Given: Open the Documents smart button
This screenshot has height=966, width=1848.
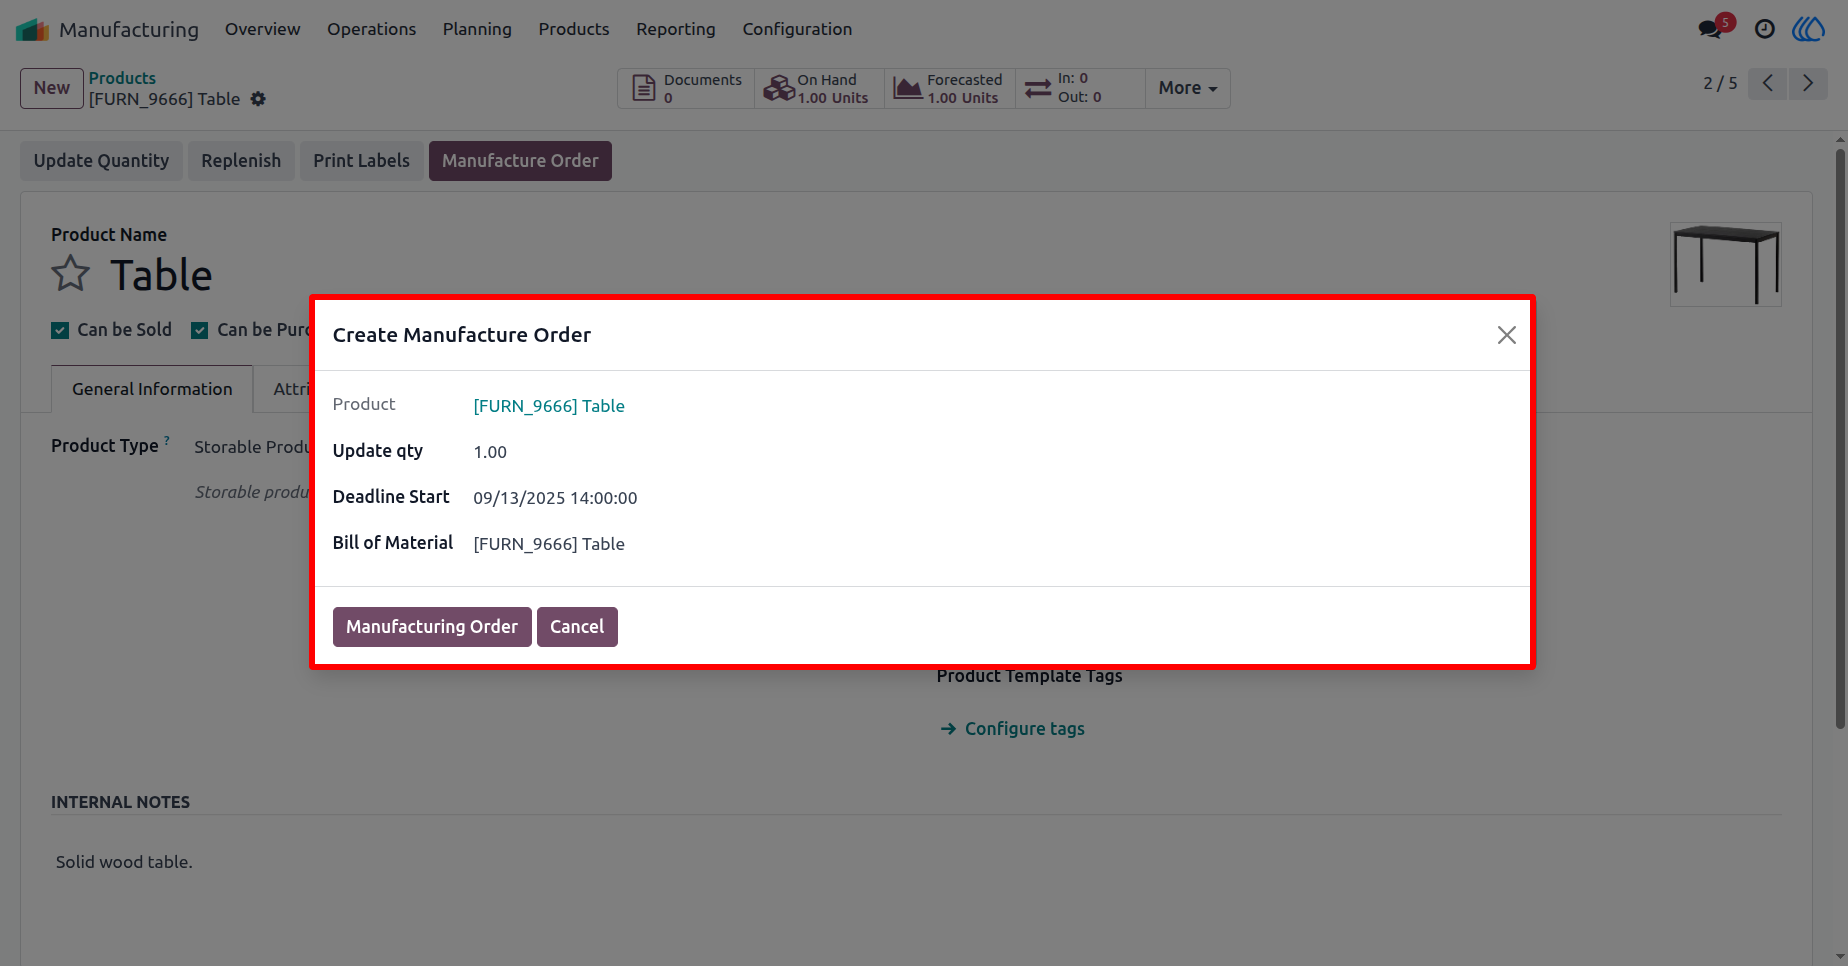Looking at the screenshot, I should coord(687,88).
